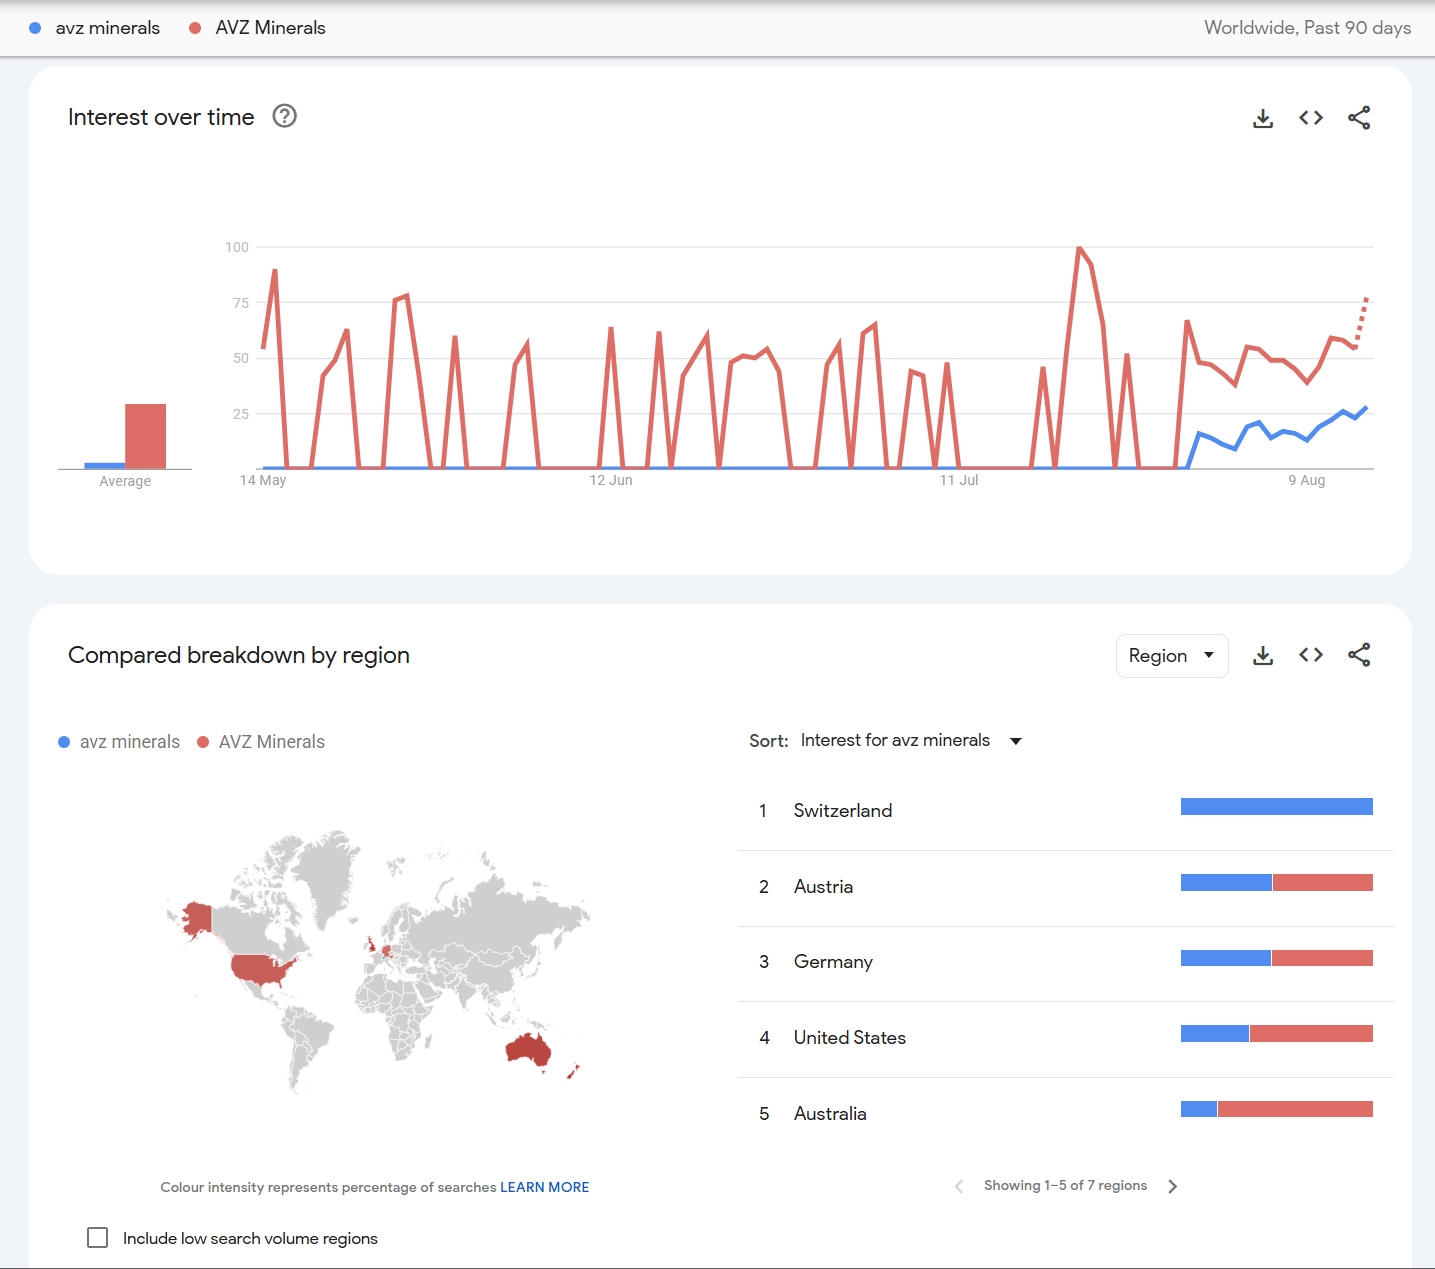This screenshot has width=1435, height=1269.
Task: Click the Worldwide, Past 90 days text
Action: (1308, 28)
